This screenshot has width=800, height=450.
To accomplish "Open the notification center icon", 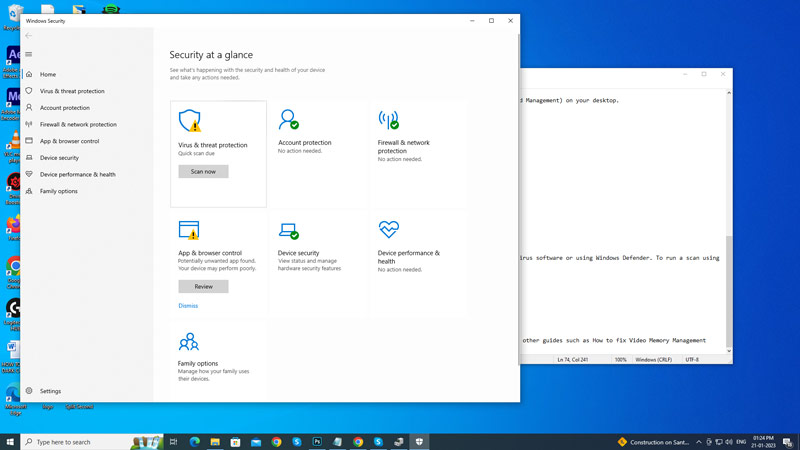I will [x=788, y=442].
